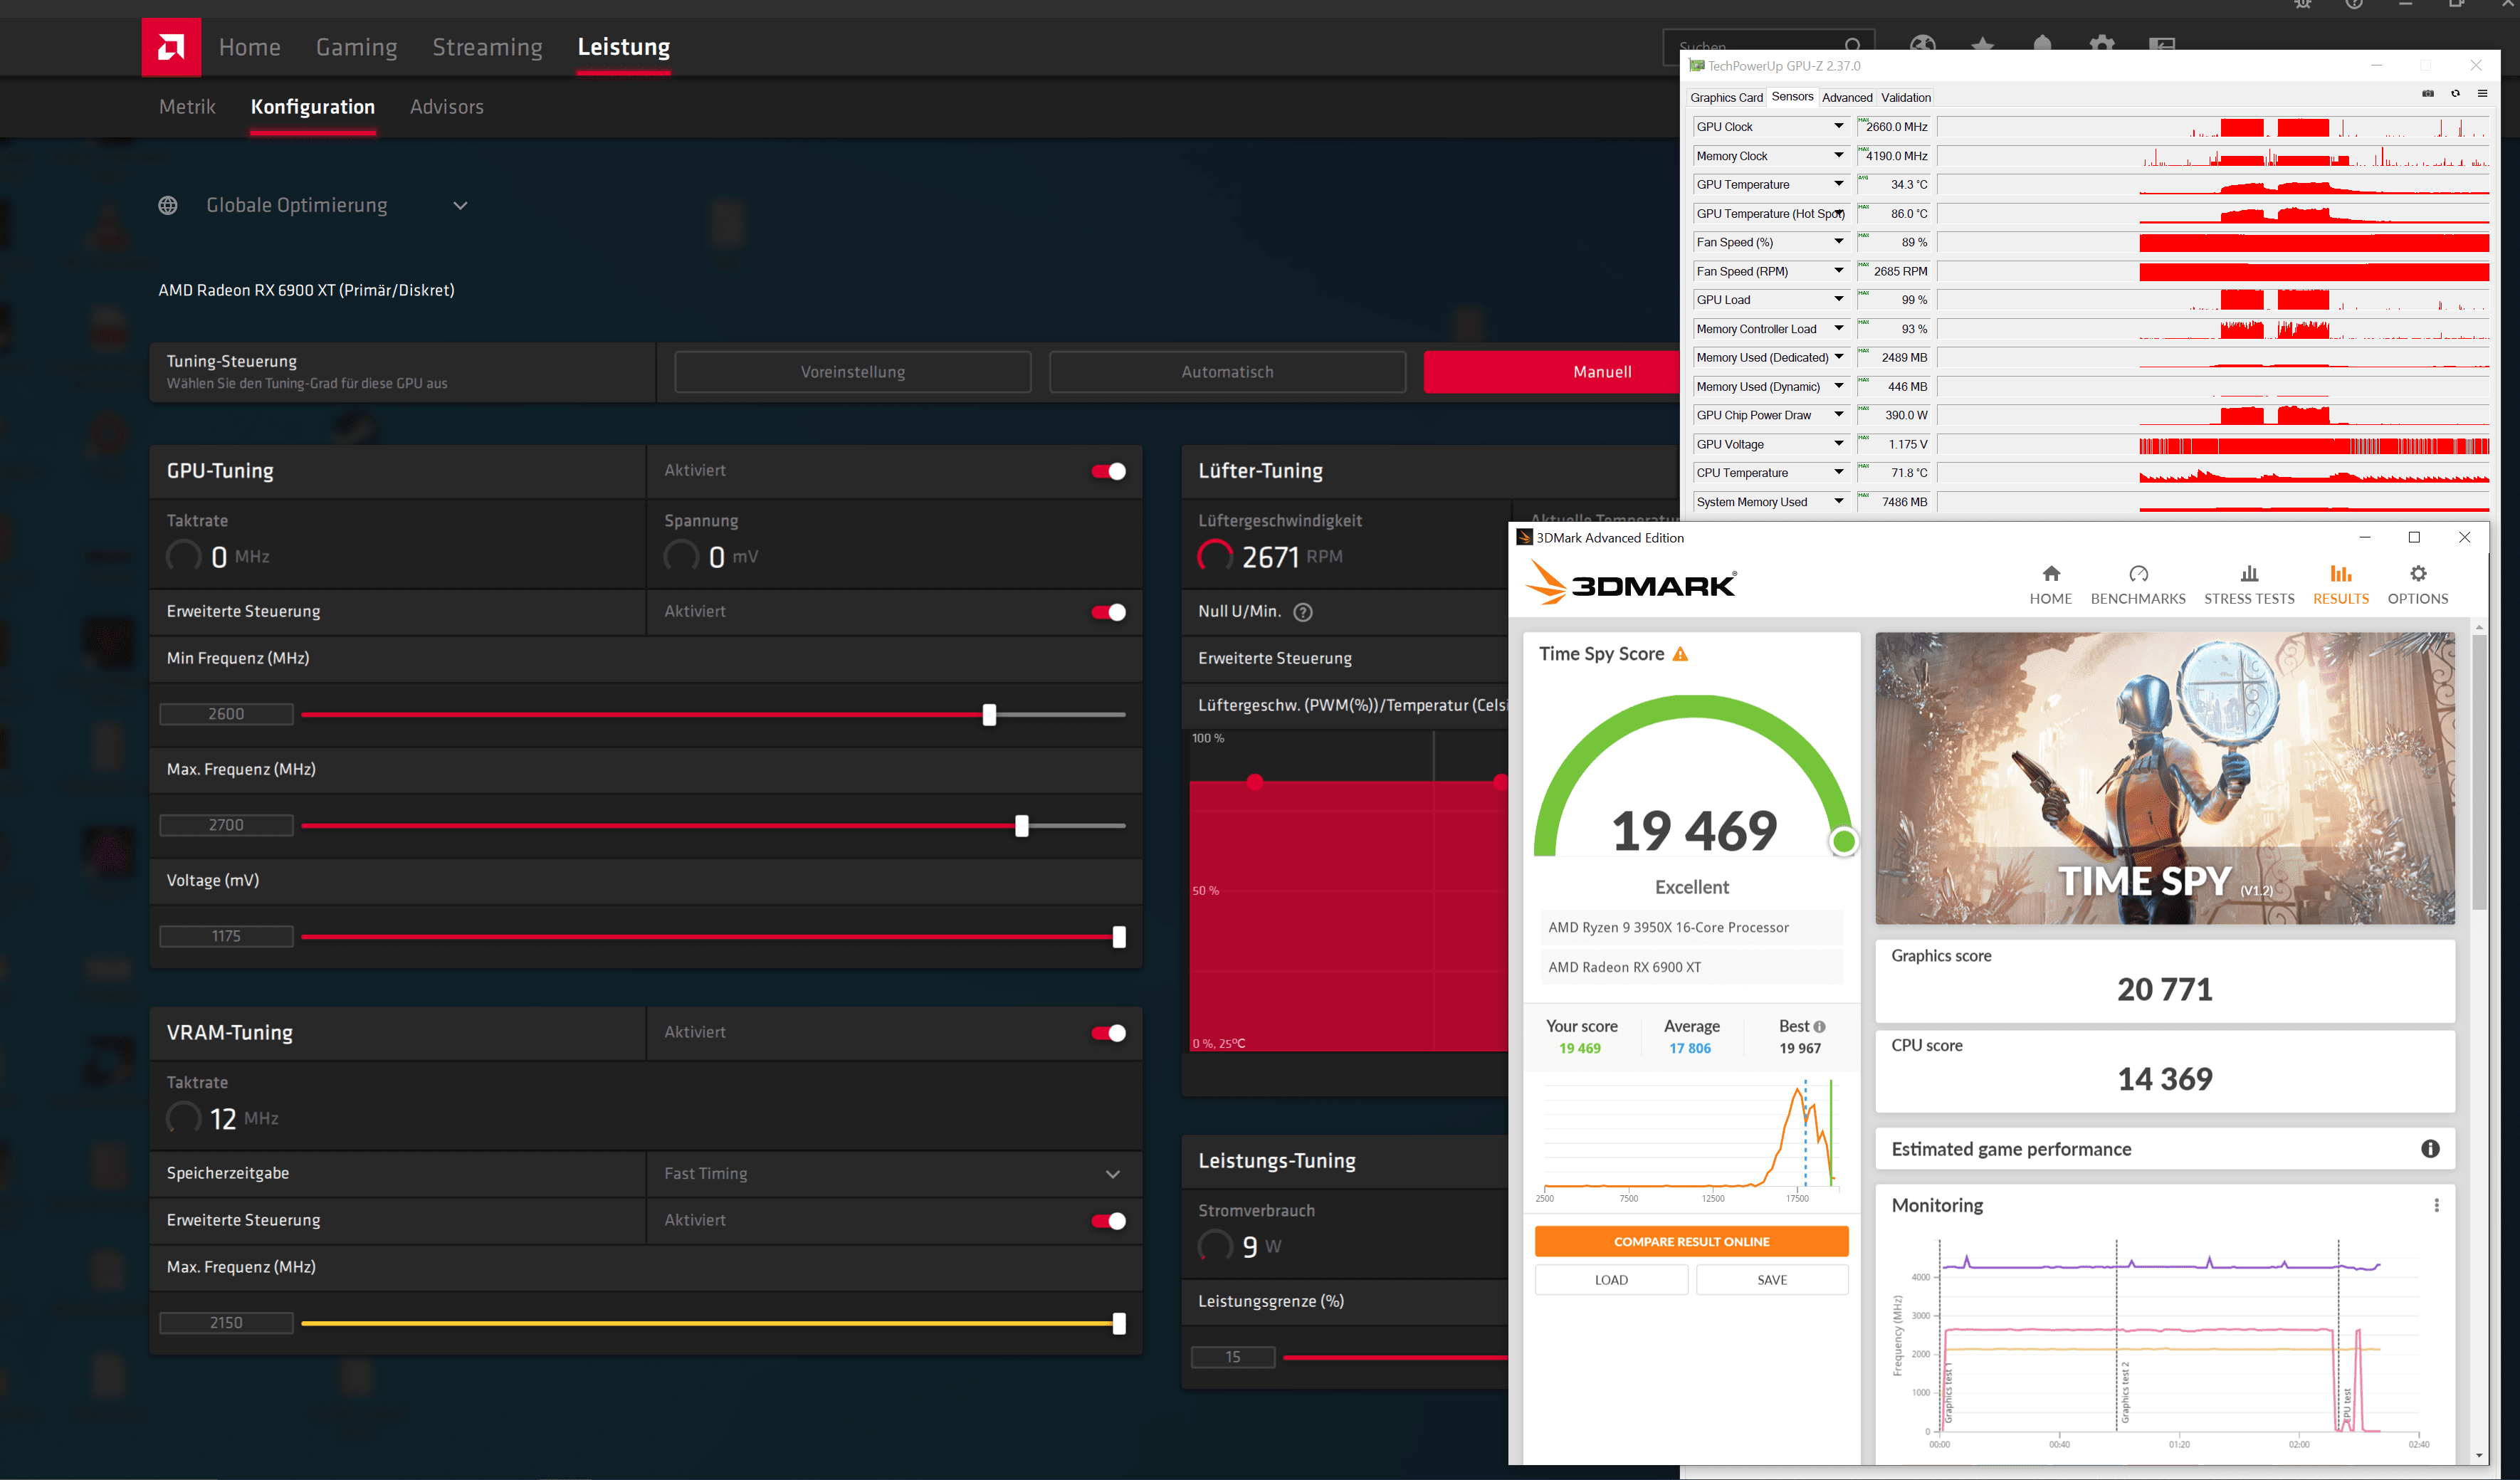Open AMD settings gear icon

(2102, 45)
